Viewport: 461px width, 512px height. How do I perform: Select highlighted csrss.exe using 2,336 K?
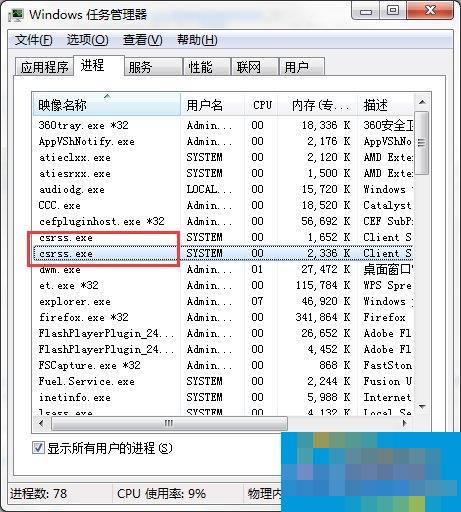[223, 253]
